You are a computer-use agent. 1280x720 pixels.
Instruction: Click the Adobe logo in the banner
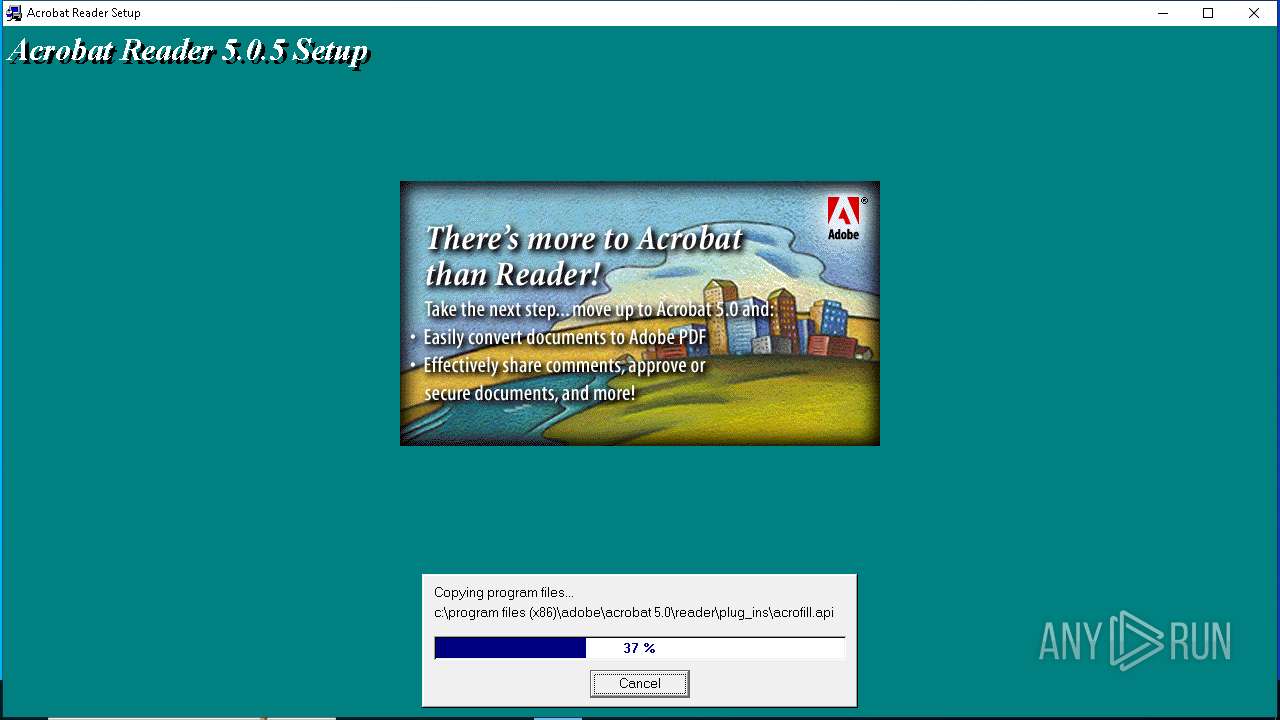[x=843, y=218]
